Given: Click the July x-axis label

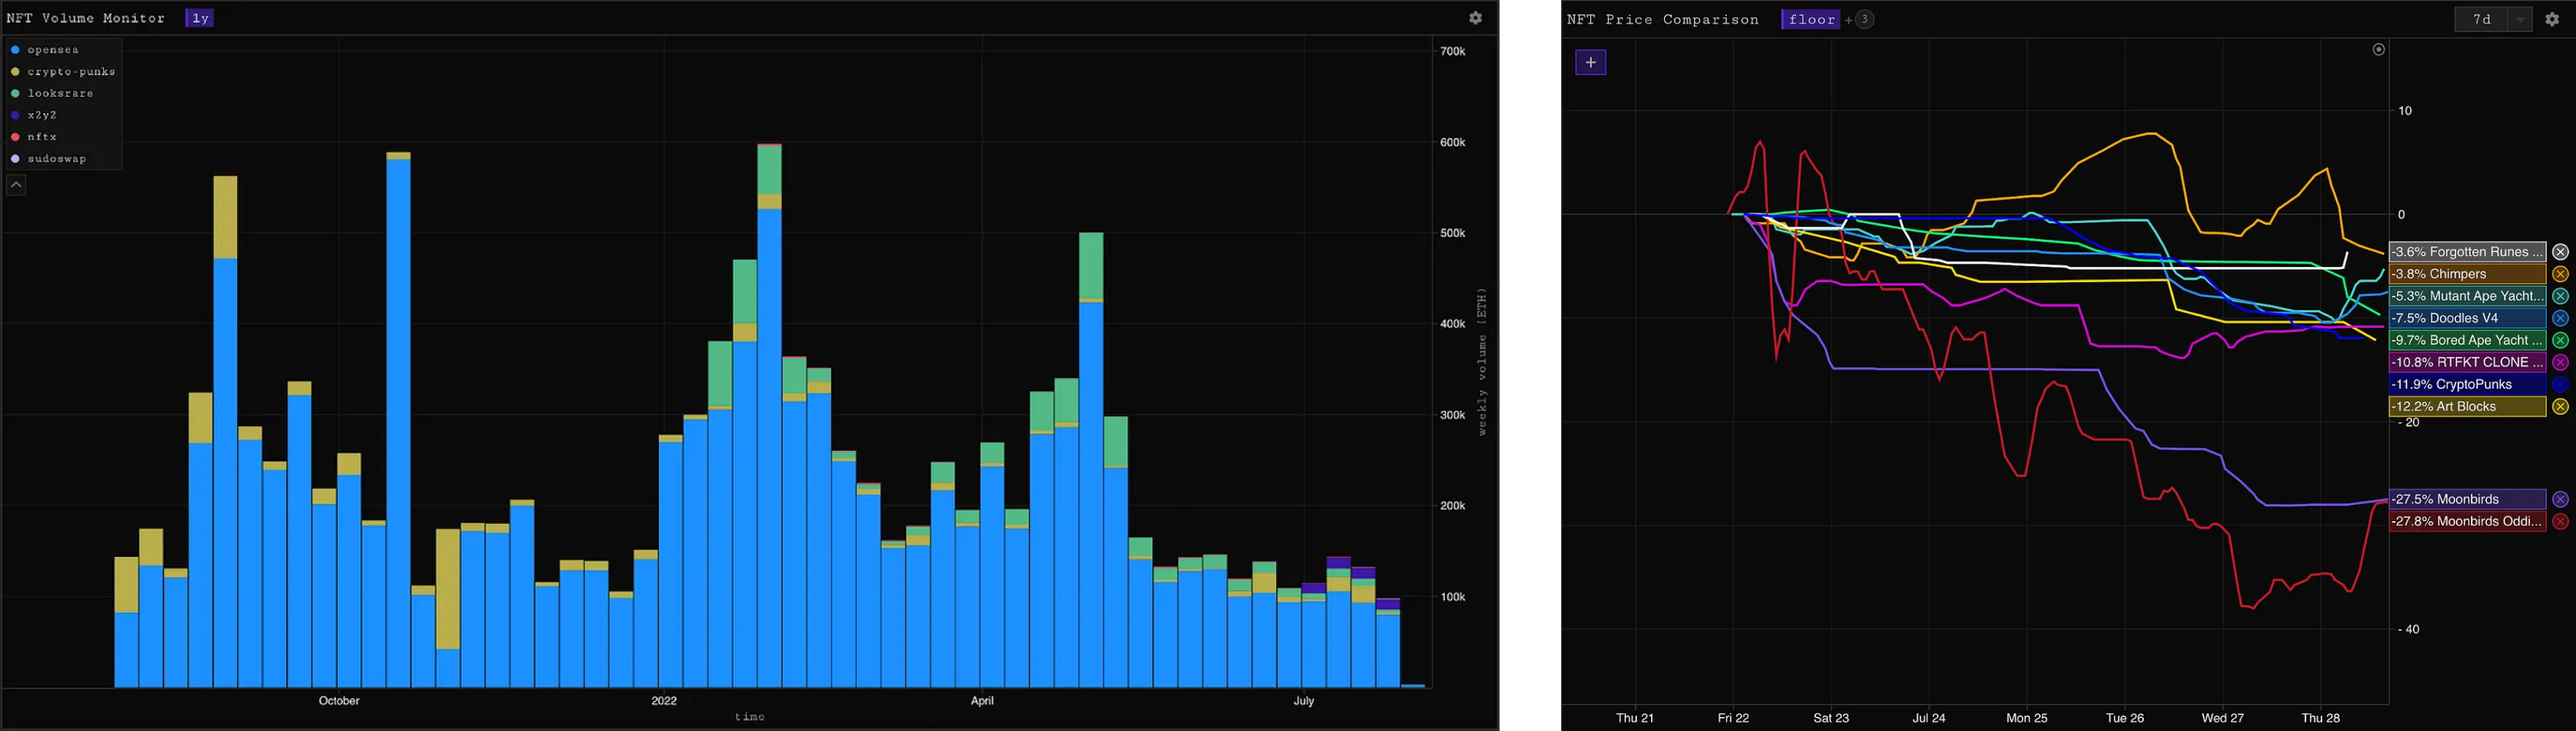Looking at the screenshot, I should tap(1304, 701).
